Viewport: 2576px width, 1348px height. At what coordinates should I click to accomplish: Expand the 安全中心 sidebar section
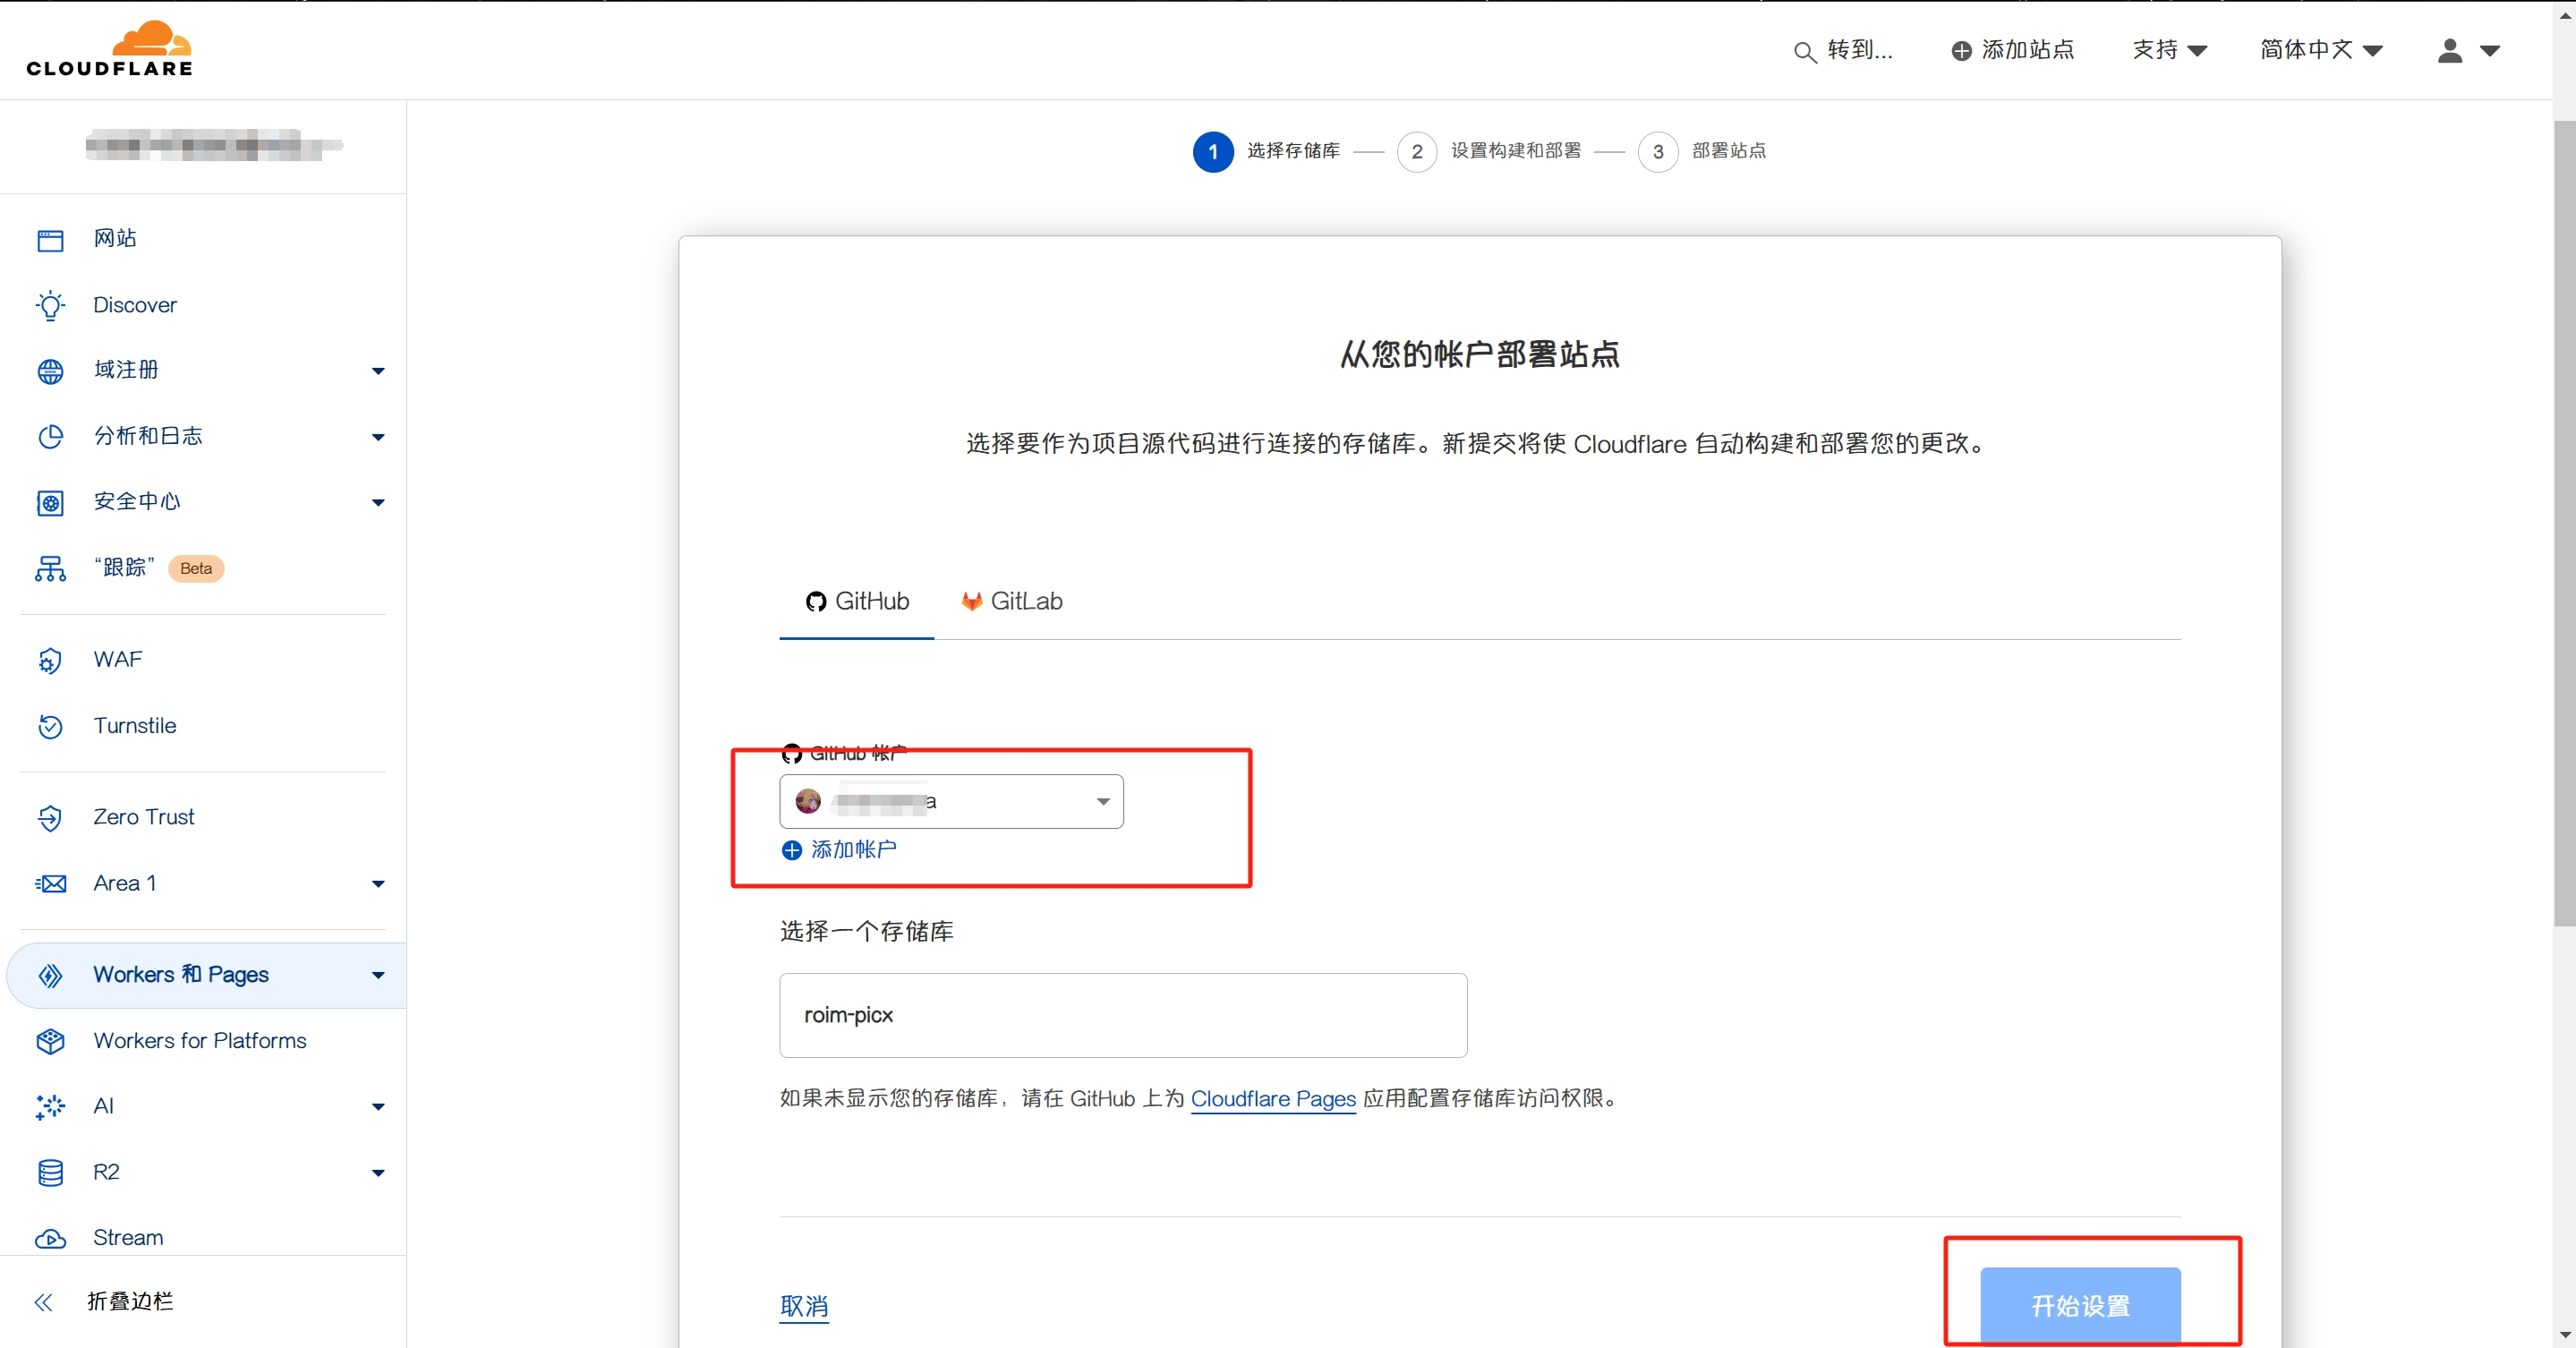point(378,502)
